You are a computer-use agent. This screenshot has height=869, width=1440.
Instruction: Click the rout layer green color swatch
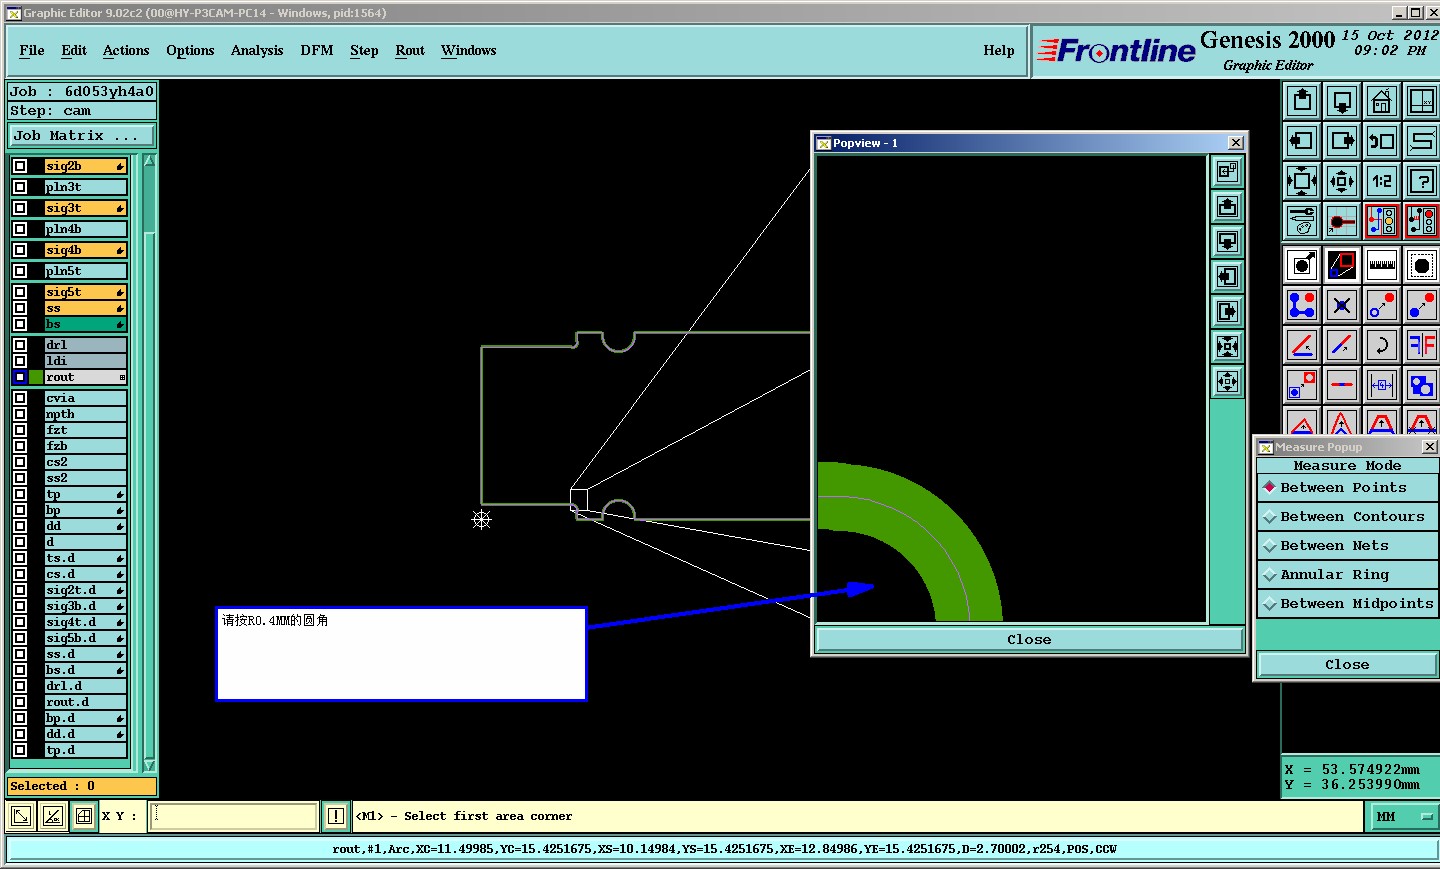pos(36,377)
